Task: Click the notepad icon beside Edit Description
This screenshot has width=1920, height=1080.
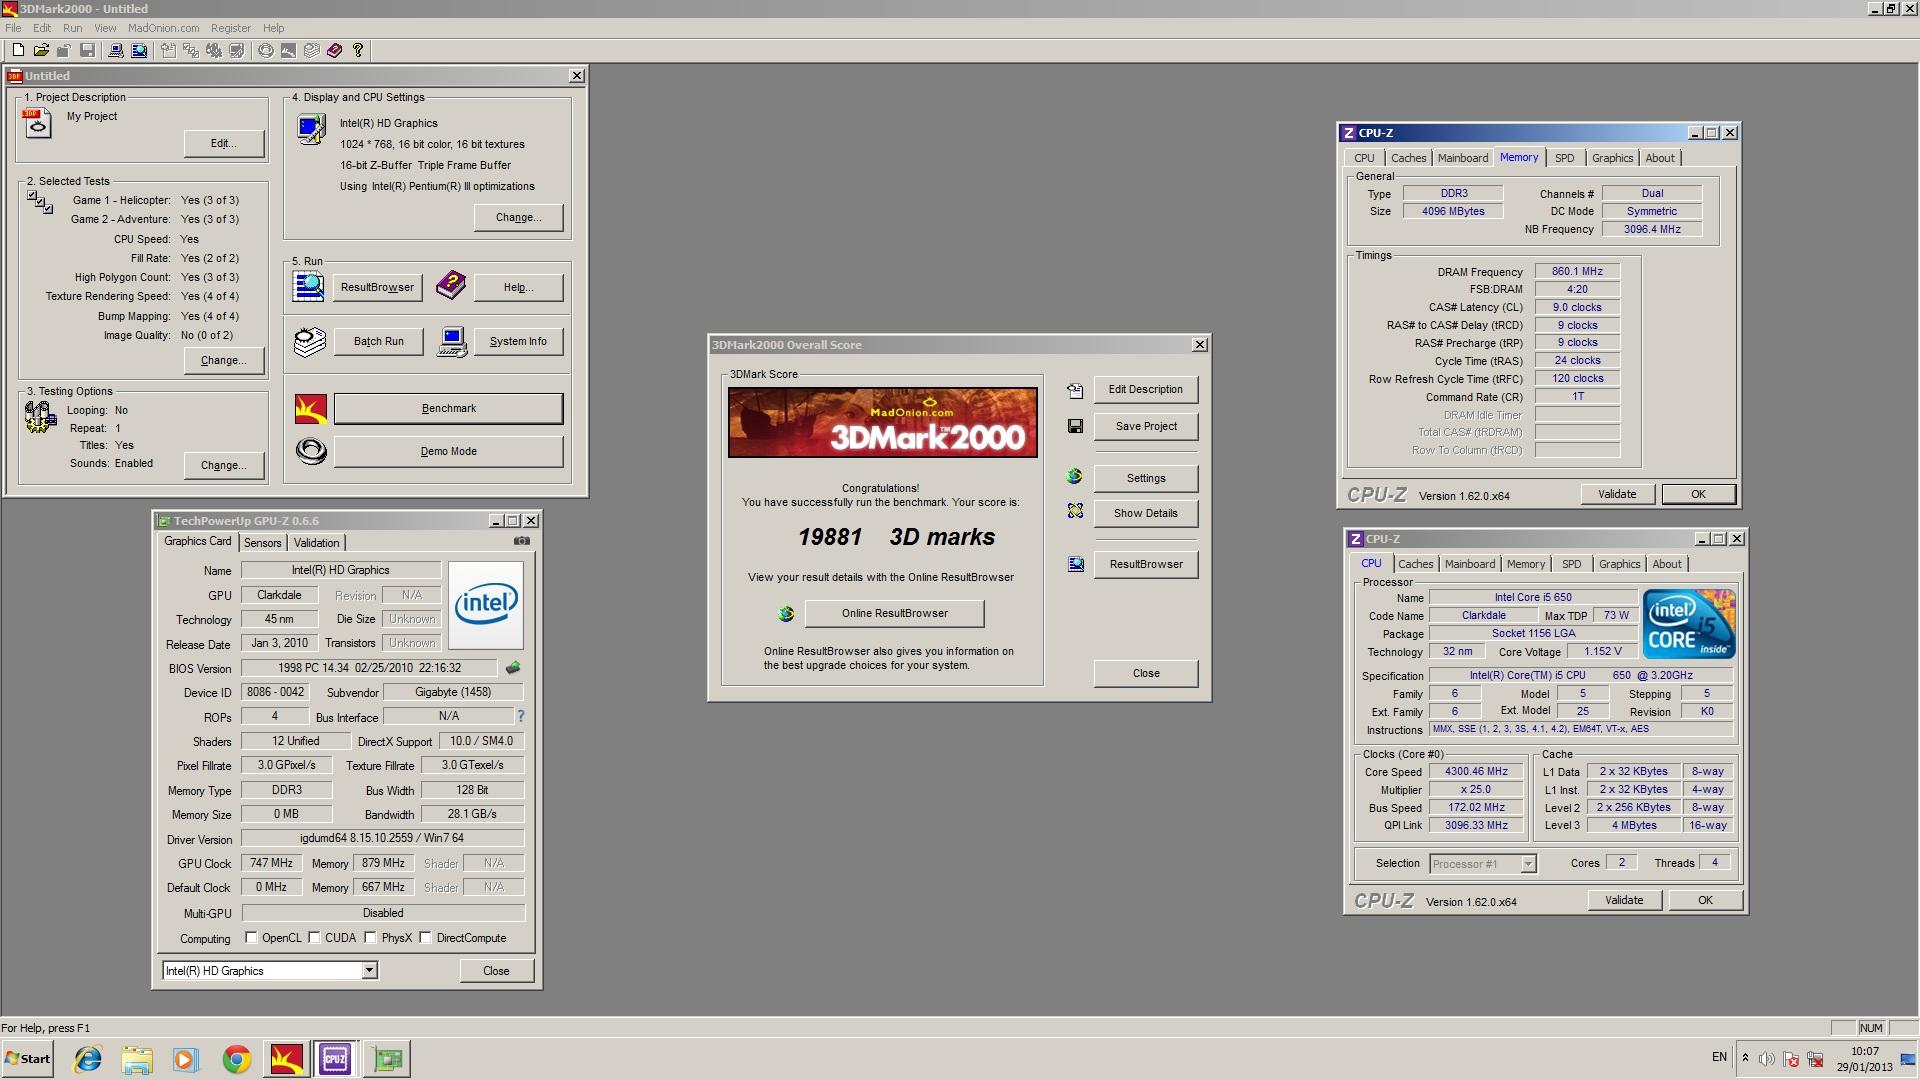Action: pos(1075,390)
